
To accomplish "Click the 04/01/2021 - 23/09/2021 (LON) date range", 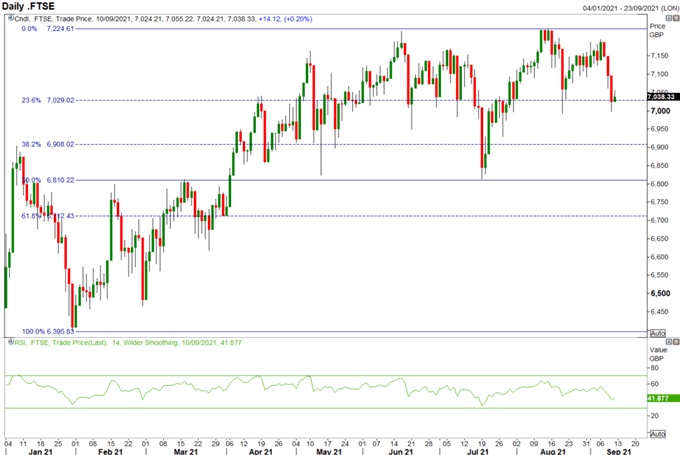I will (630, 8).
